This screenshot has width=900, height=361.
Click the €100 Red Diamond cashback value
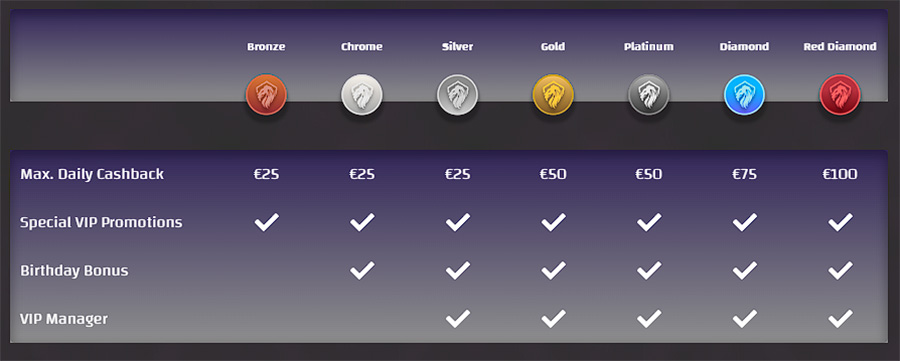(840, 174)
